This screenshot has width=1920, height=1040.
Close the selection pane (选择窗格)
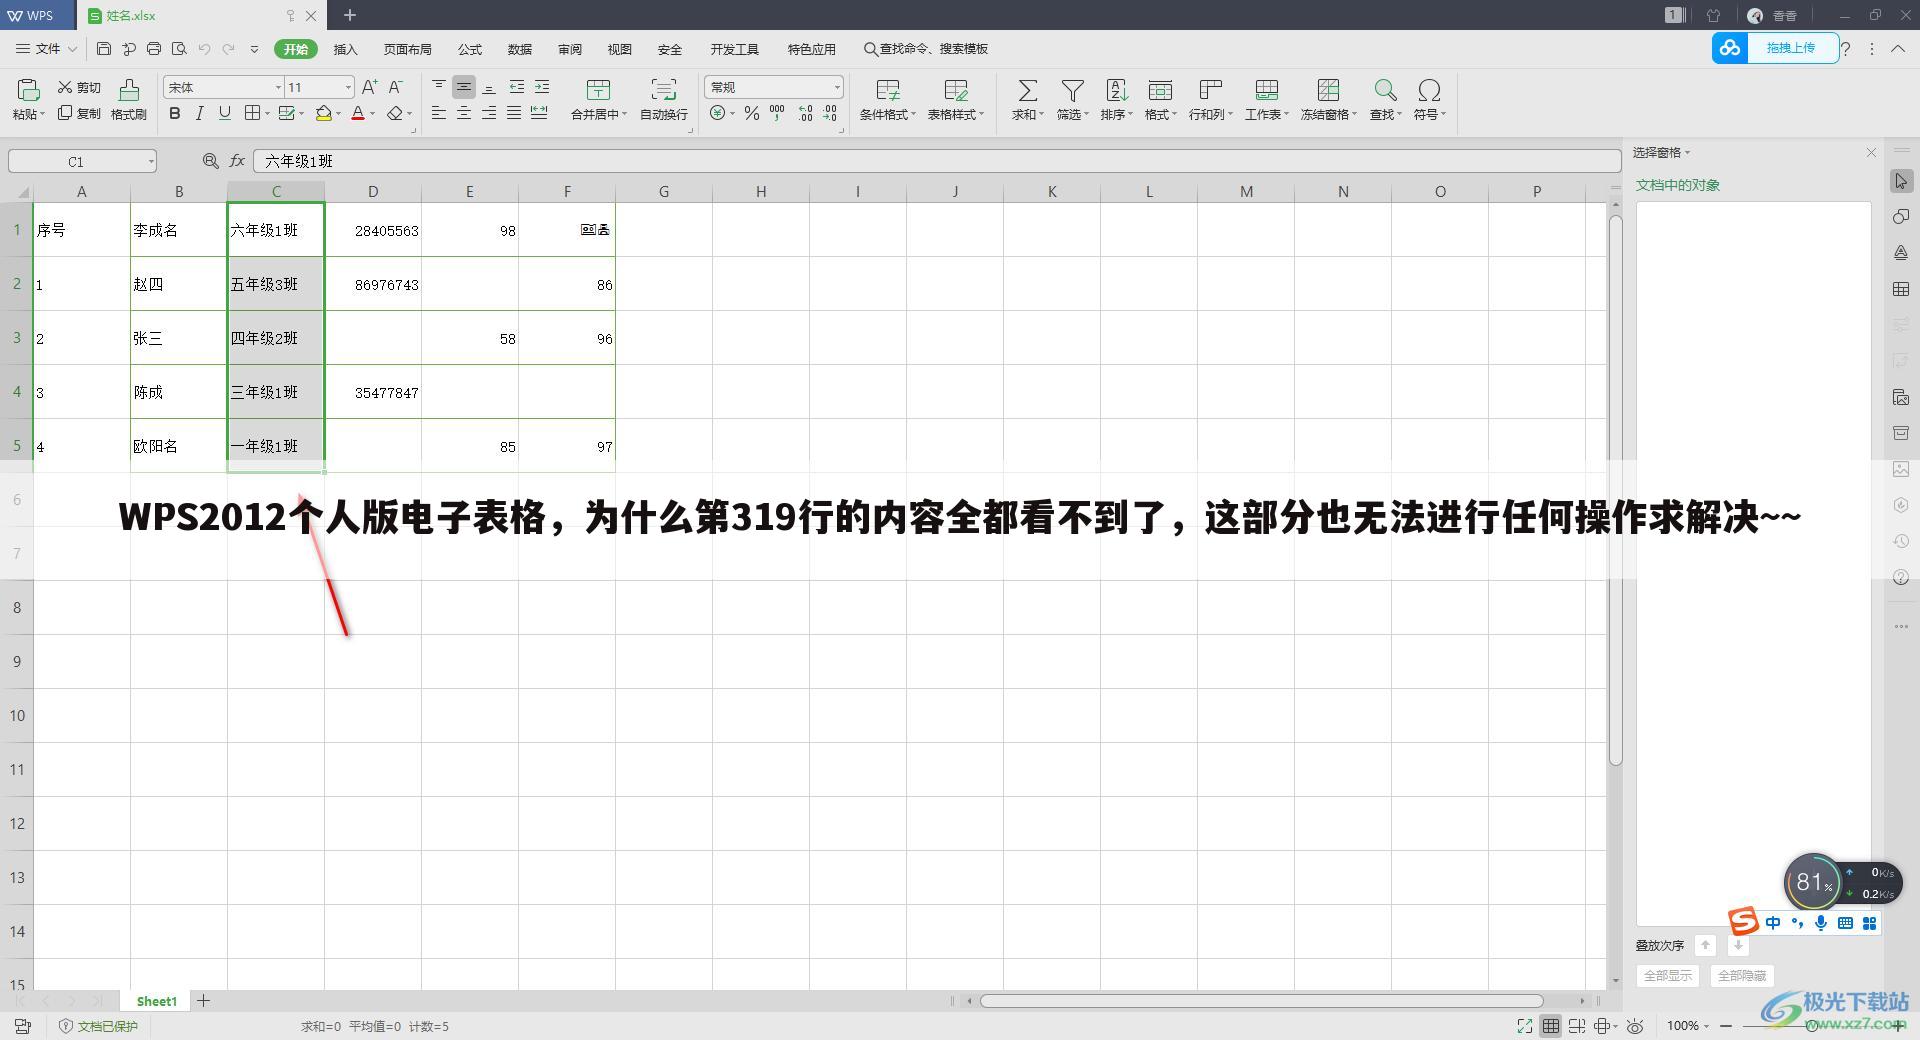(1871, 152)
